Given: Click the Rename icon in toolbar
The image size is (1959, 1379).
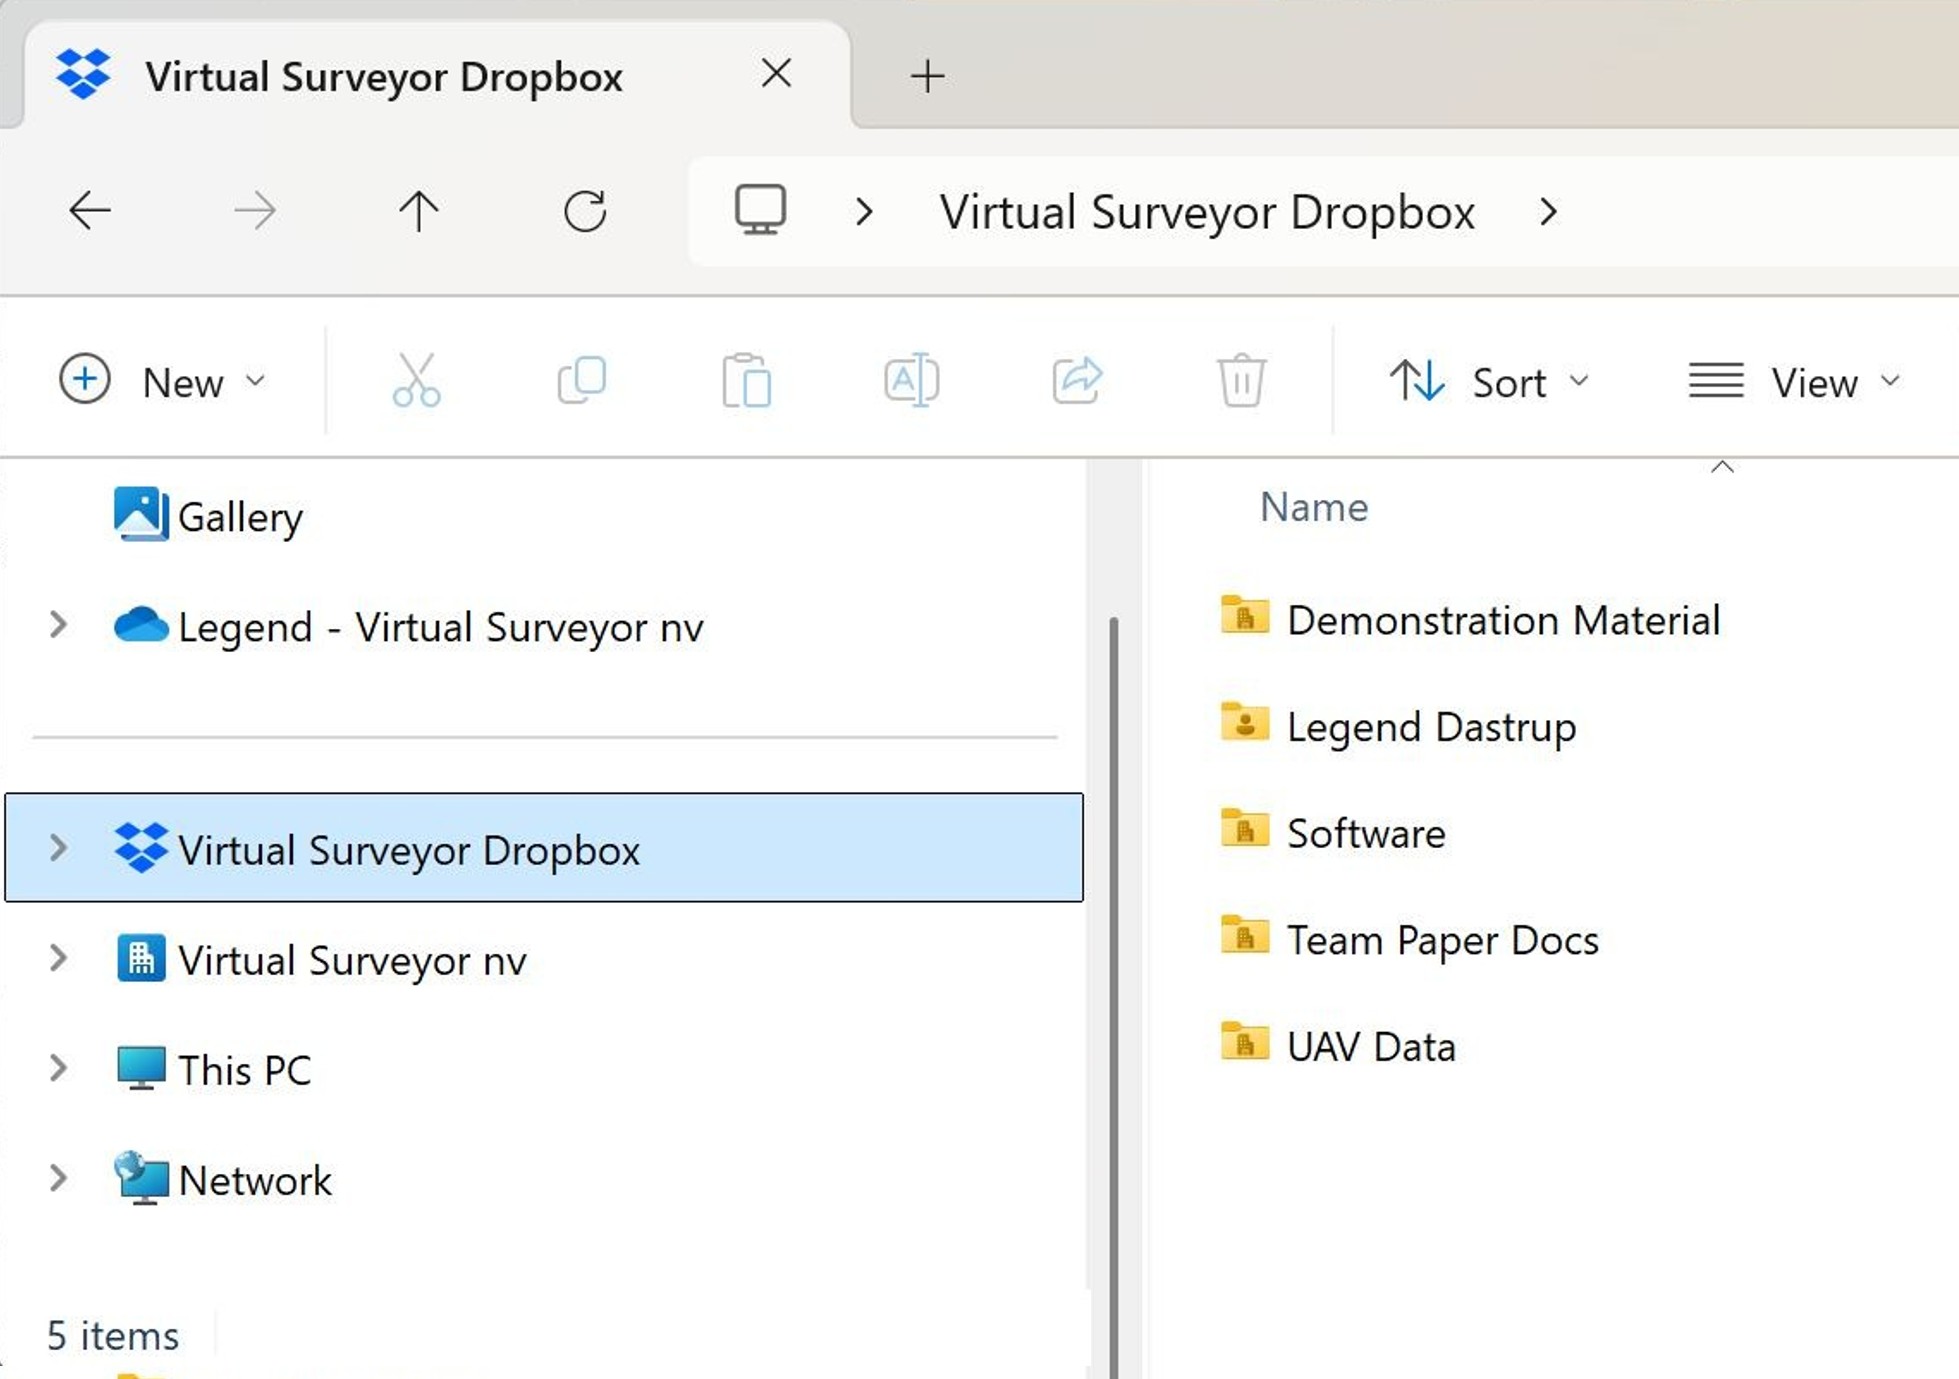Looking at the screenshot, I should click(911, 381).
